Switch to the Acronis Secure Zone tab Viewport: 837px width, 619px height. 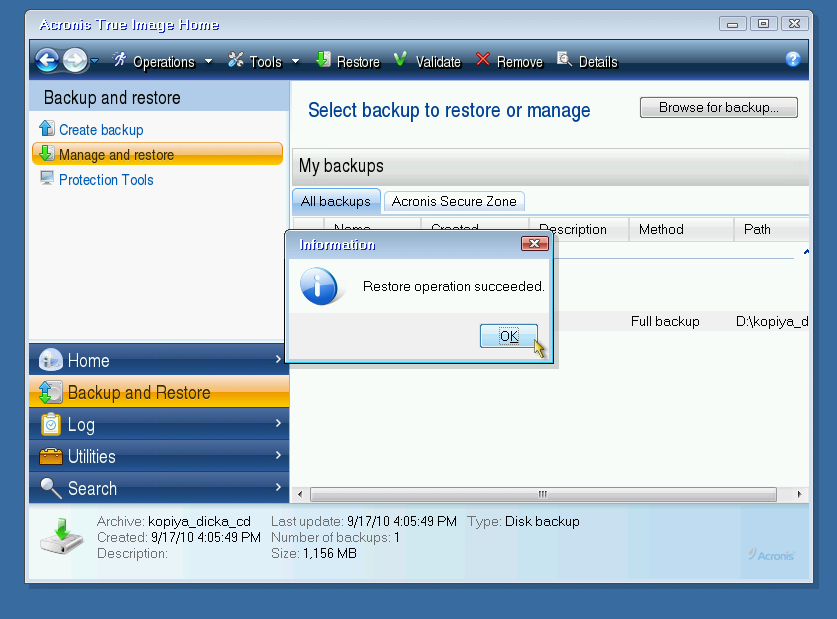click(x=454, y=201)
